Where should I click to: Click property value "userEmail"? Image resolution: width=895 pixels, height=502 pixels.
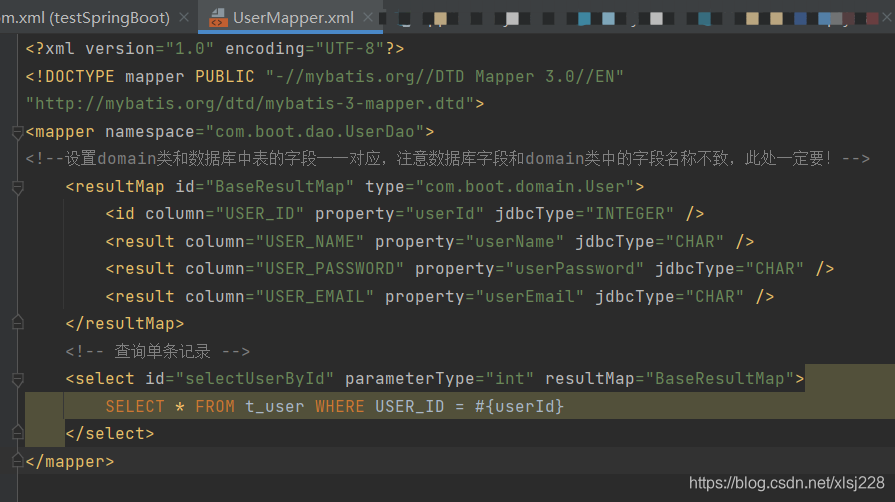[x=530, y=296]
